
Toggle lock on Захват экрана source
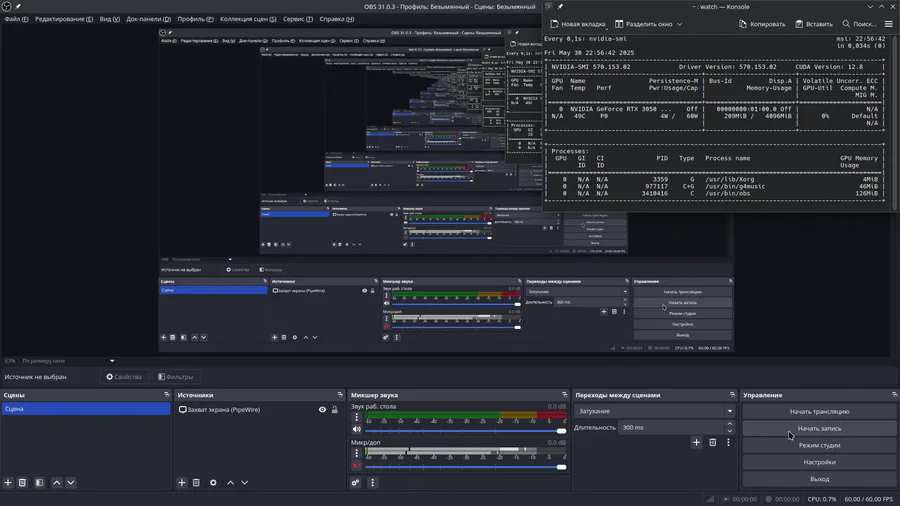coord(335,410)
